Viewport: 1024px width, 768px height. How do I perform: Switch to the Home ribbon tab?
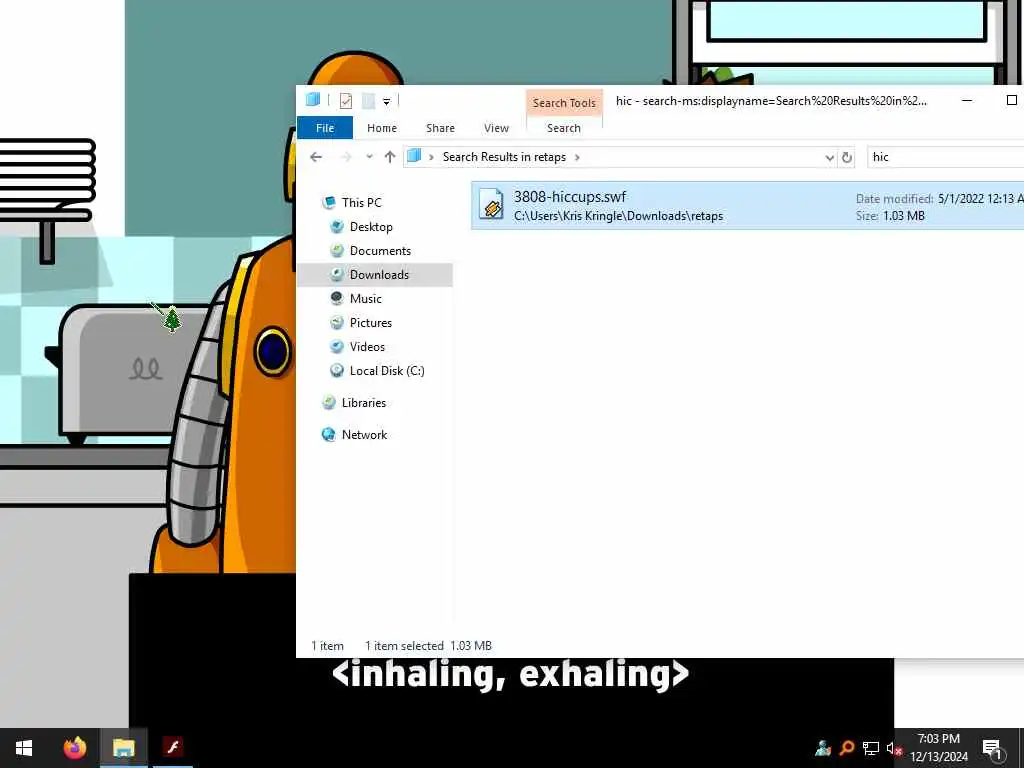pos(381,128)
